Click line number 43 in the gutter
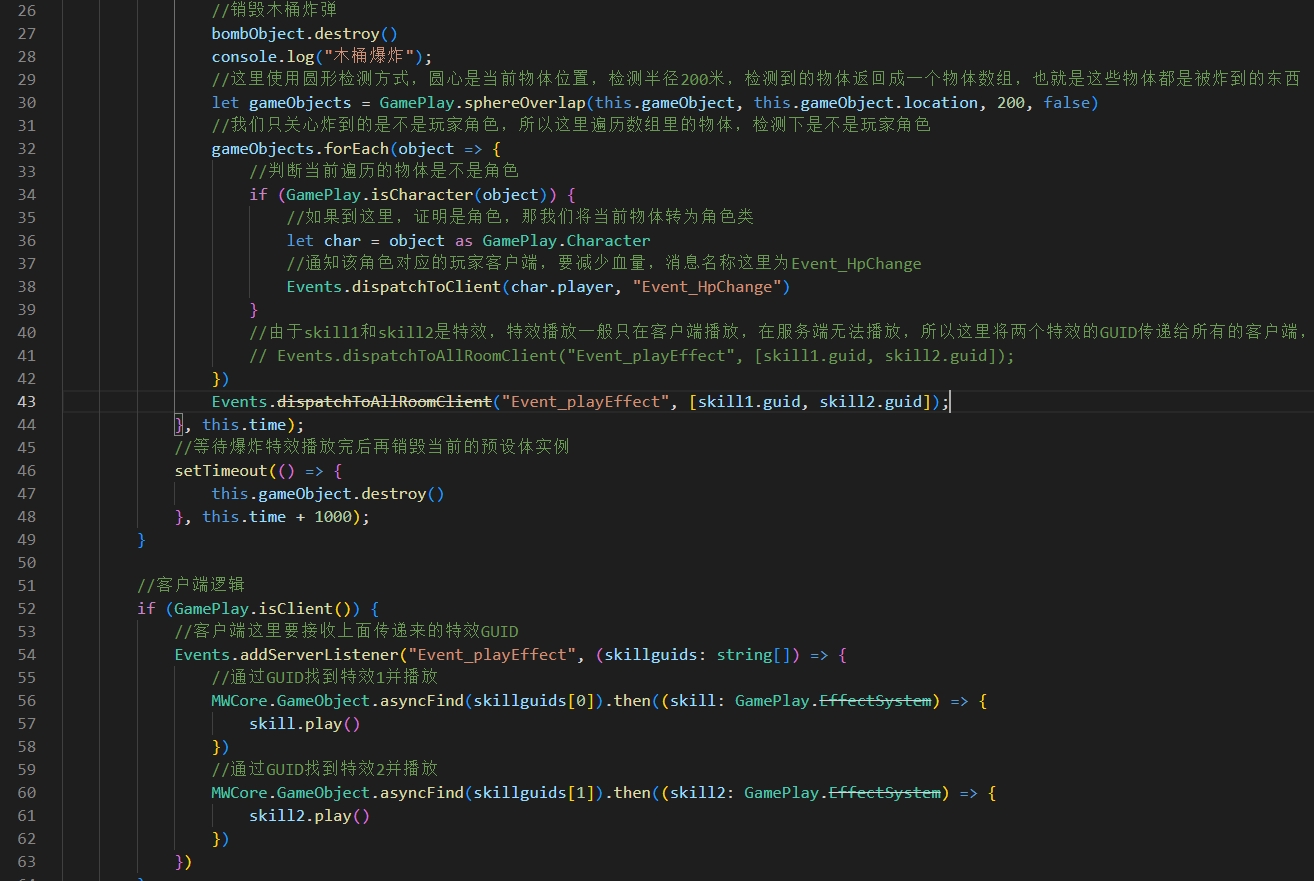The image size is (1314, 881). (27, 402)
